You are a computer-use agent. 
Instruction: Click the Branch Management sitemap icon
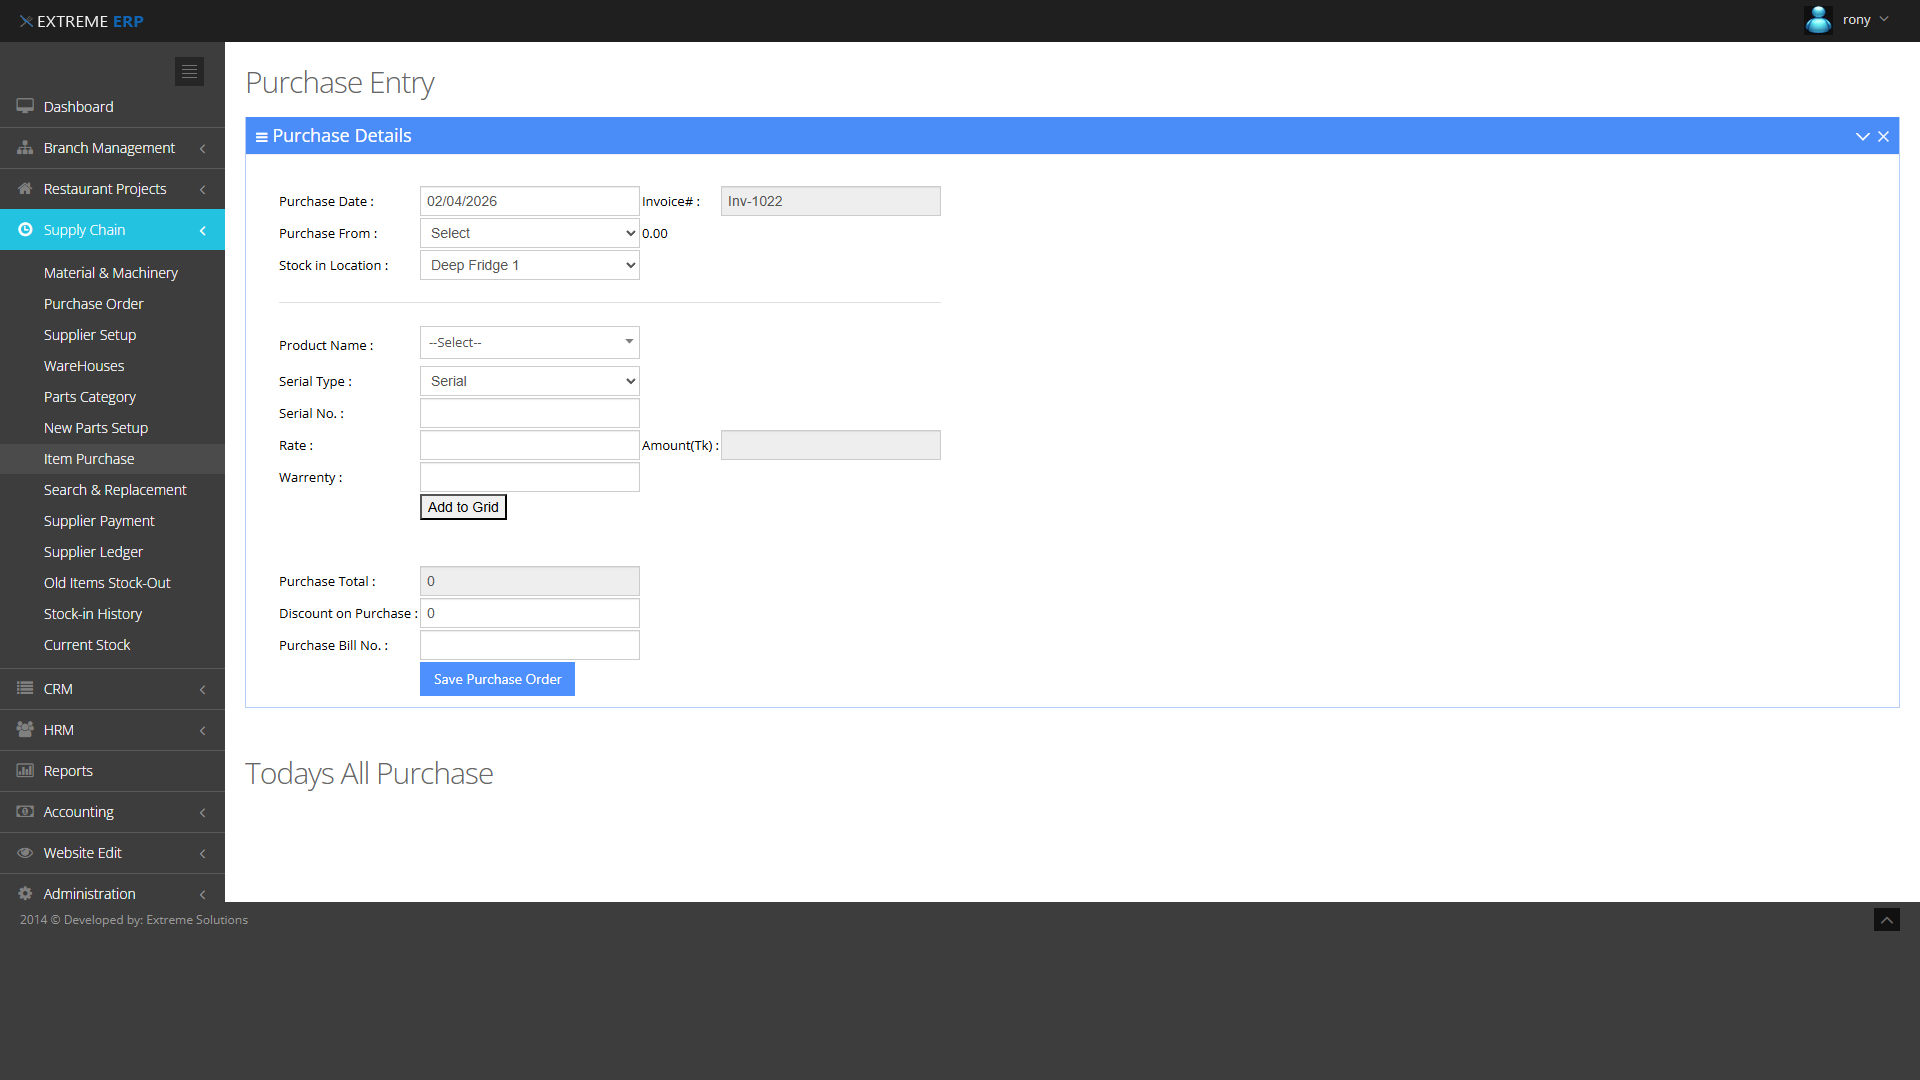25,147
